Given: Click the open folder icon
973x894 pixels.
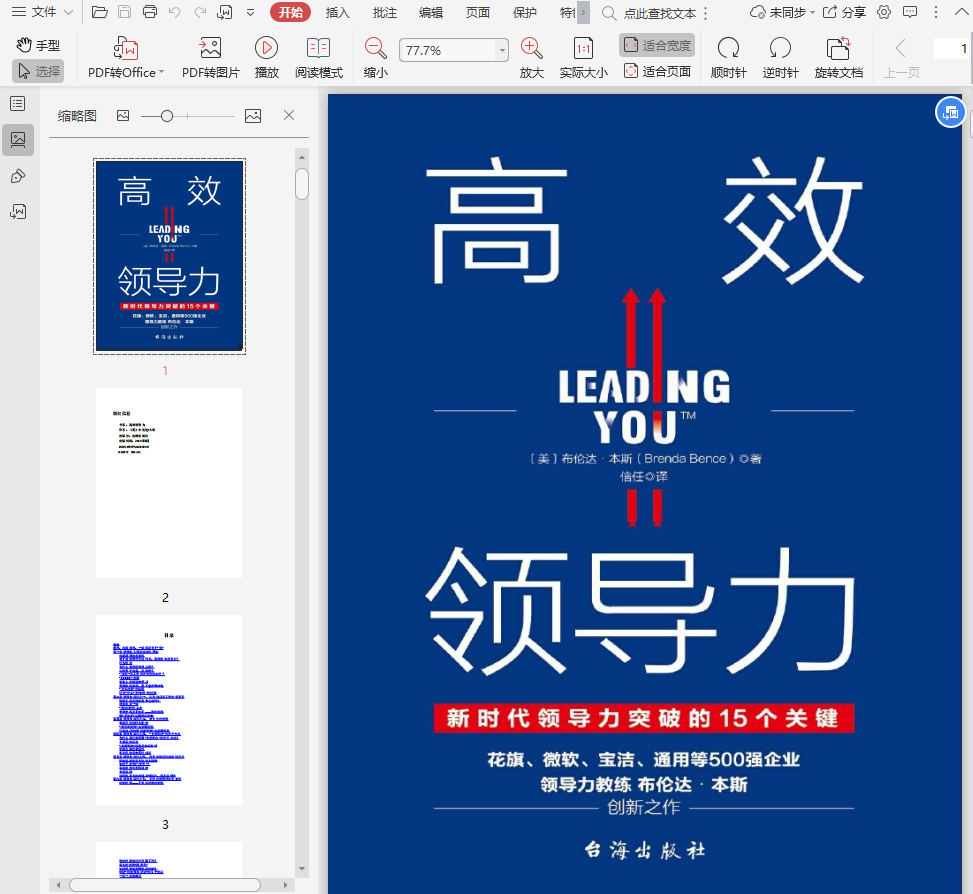Looking at the screenshot, I should (x=99, y=12).
